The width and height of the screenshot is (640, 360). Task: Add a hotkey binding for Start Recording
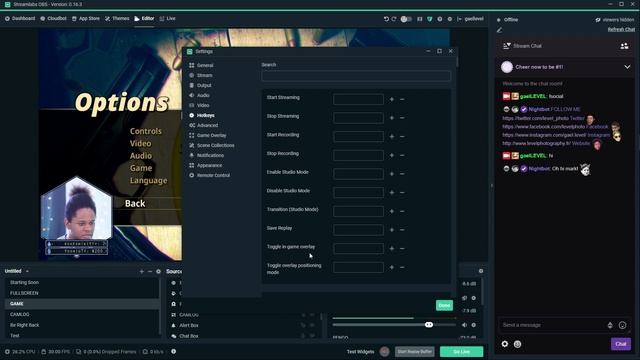(391, 136)
